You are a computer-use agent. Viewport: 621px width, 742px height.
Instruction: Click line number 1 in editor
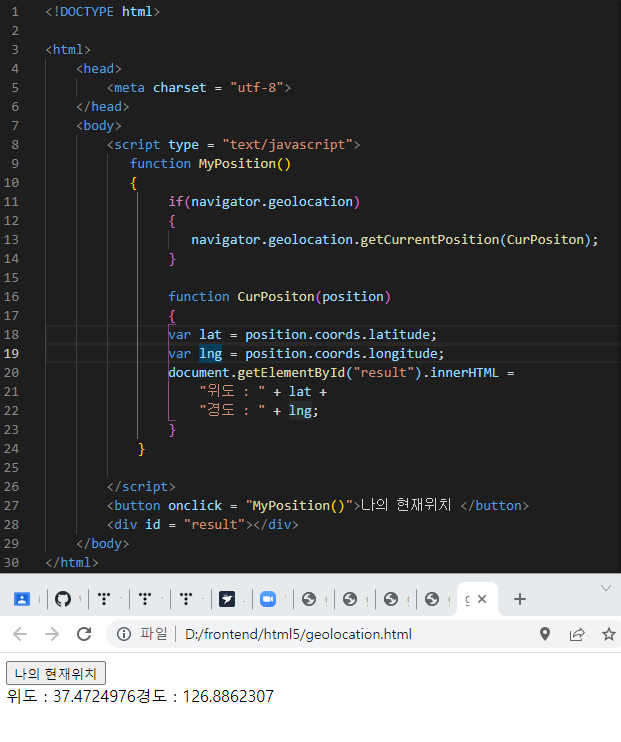tap(15, 11)
